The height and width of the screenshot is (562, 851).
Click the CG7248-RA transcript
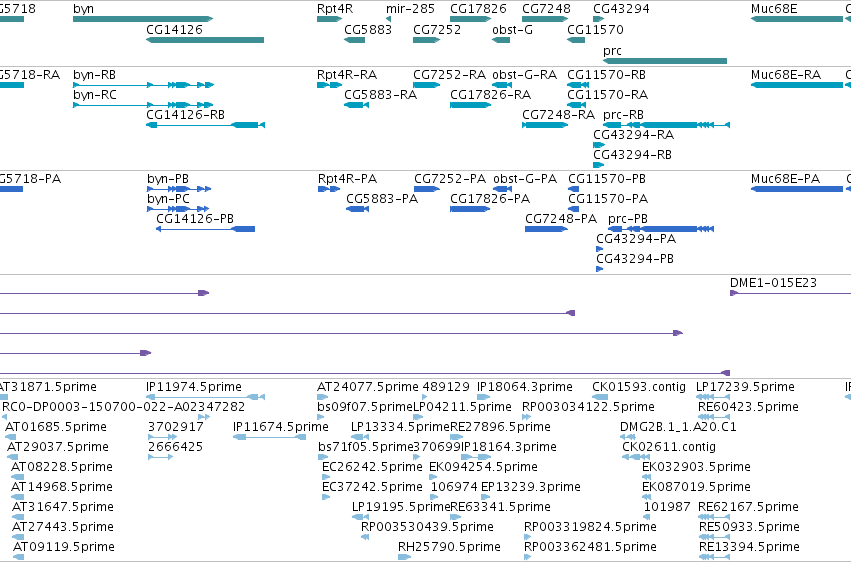545,125
